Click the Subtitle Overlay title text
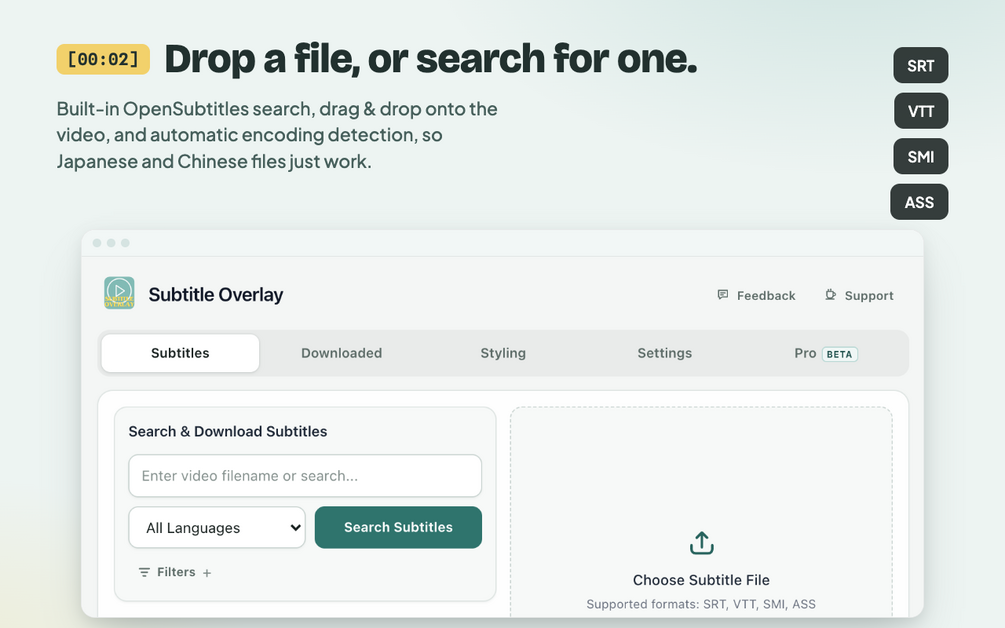The height and width of the screenshot is (628, 1005). tap(216, 295)
